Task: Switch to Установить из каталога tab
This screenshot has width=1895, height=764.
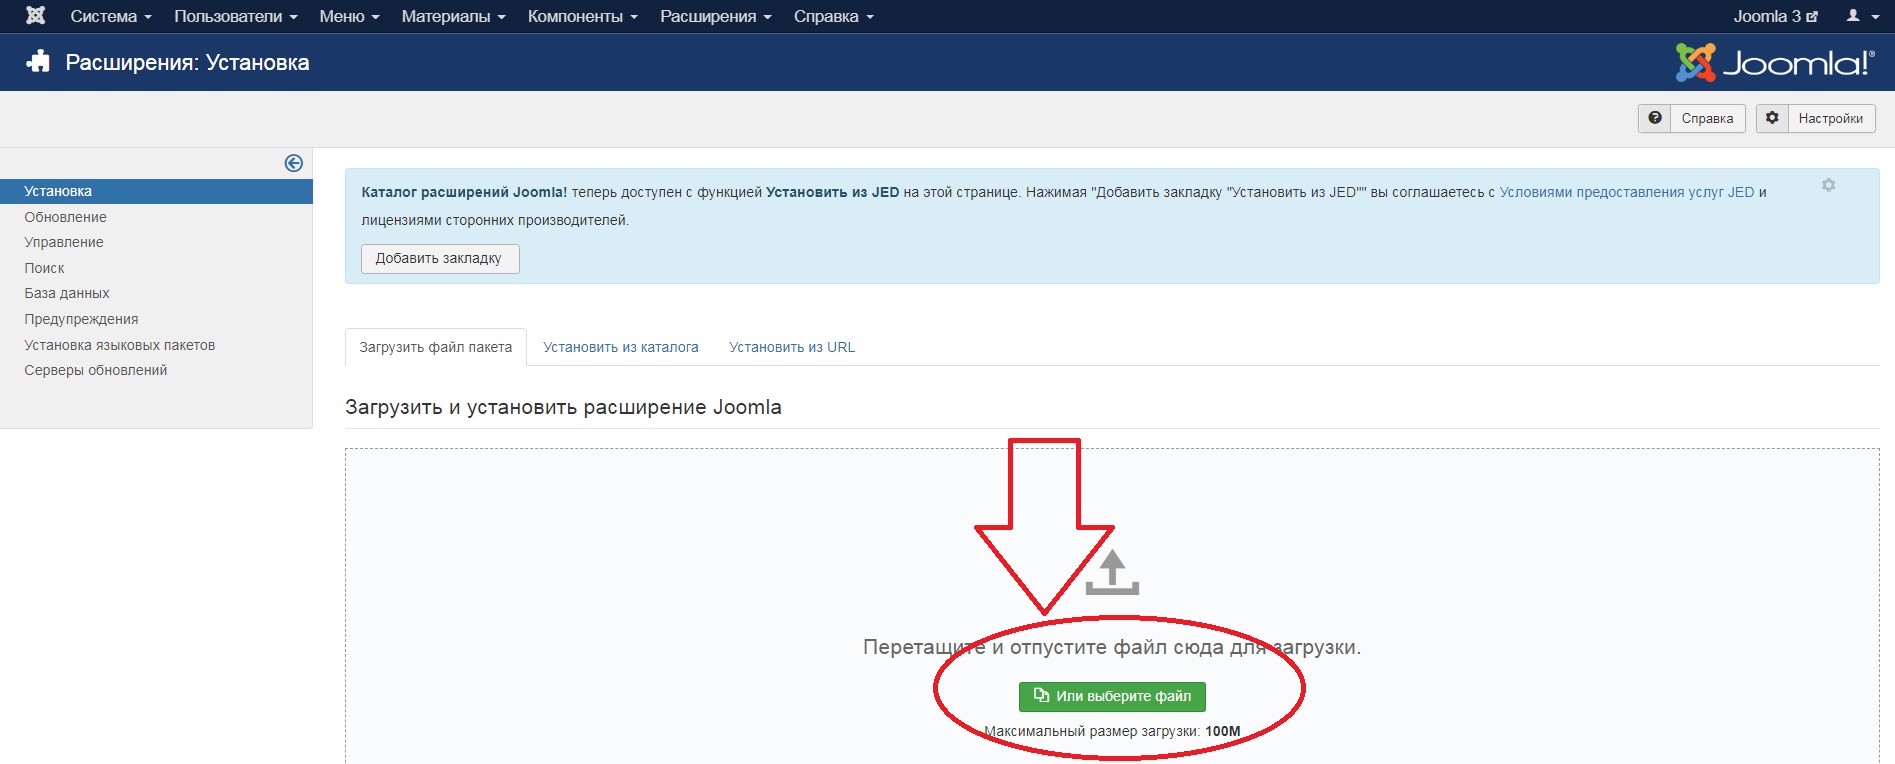Action: tap(620, 347)
